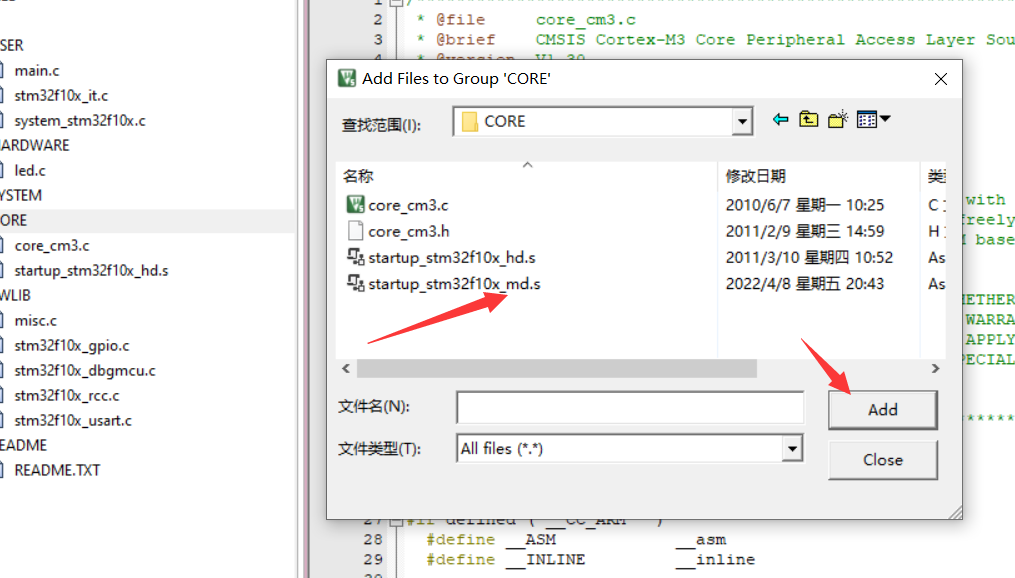Click editor line 29 with #define __INLINE
The width and height of the screenshot is (1015, 578).
(590, 559)
